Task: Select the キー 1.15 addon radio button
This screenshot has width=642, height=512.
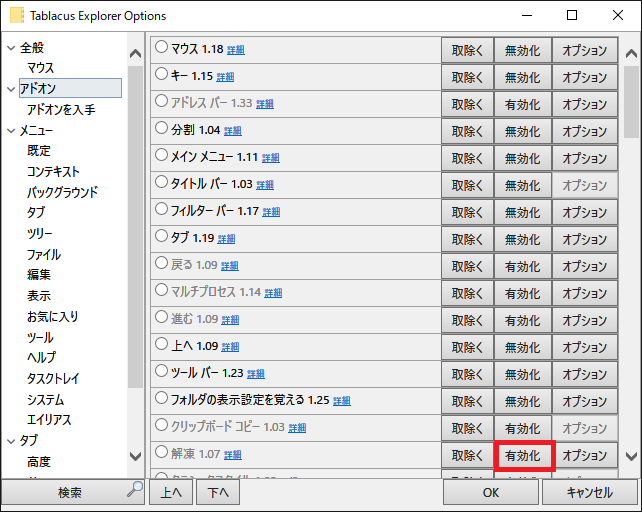Action: click(x=161, y=74)
